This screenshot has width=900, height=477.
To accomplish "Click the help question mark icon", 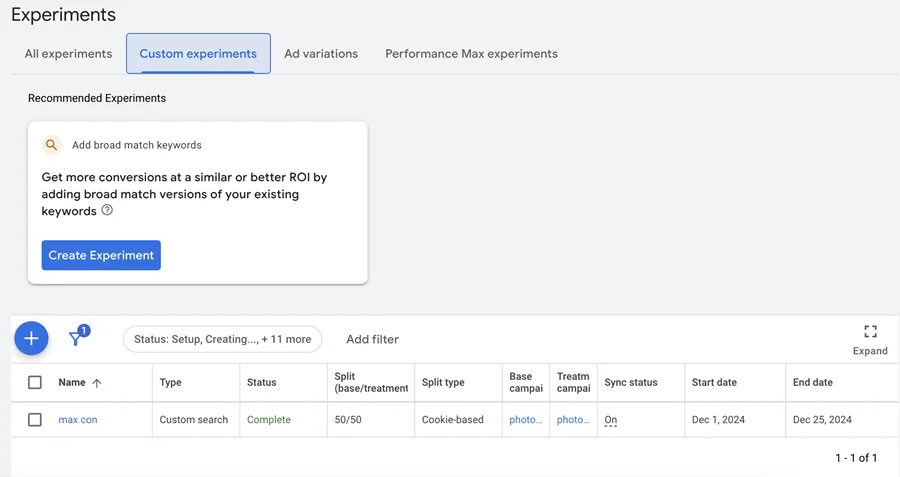I will 107,210.
